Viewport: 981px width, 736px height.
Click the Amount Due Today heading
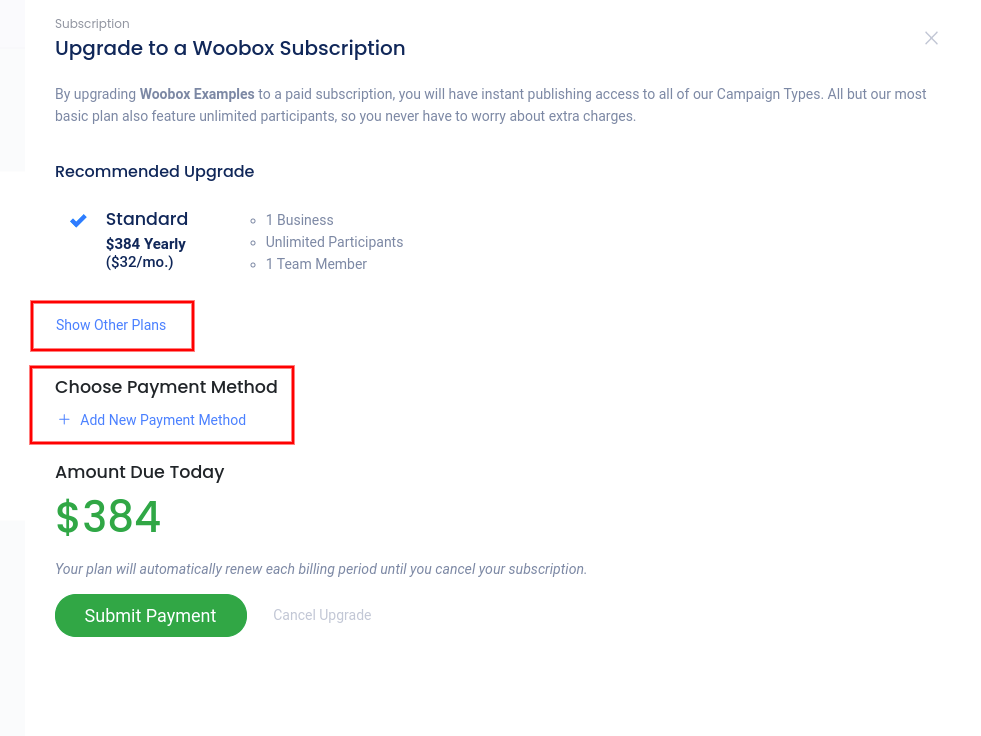139,472
